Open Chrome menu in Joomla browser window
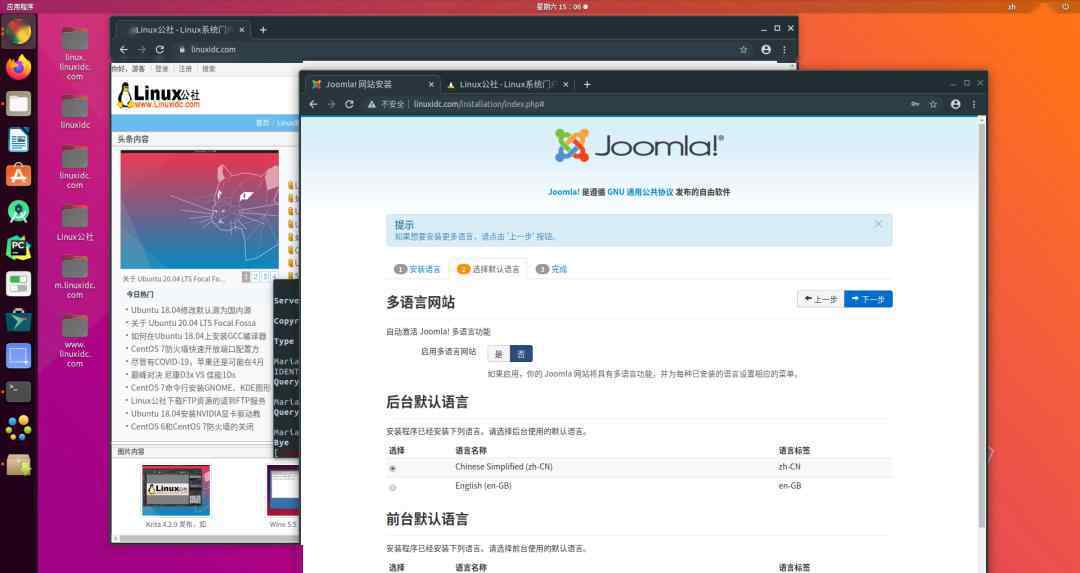Image resolution: width=1080 pixels, height=573 pixels. click(974, 104)
